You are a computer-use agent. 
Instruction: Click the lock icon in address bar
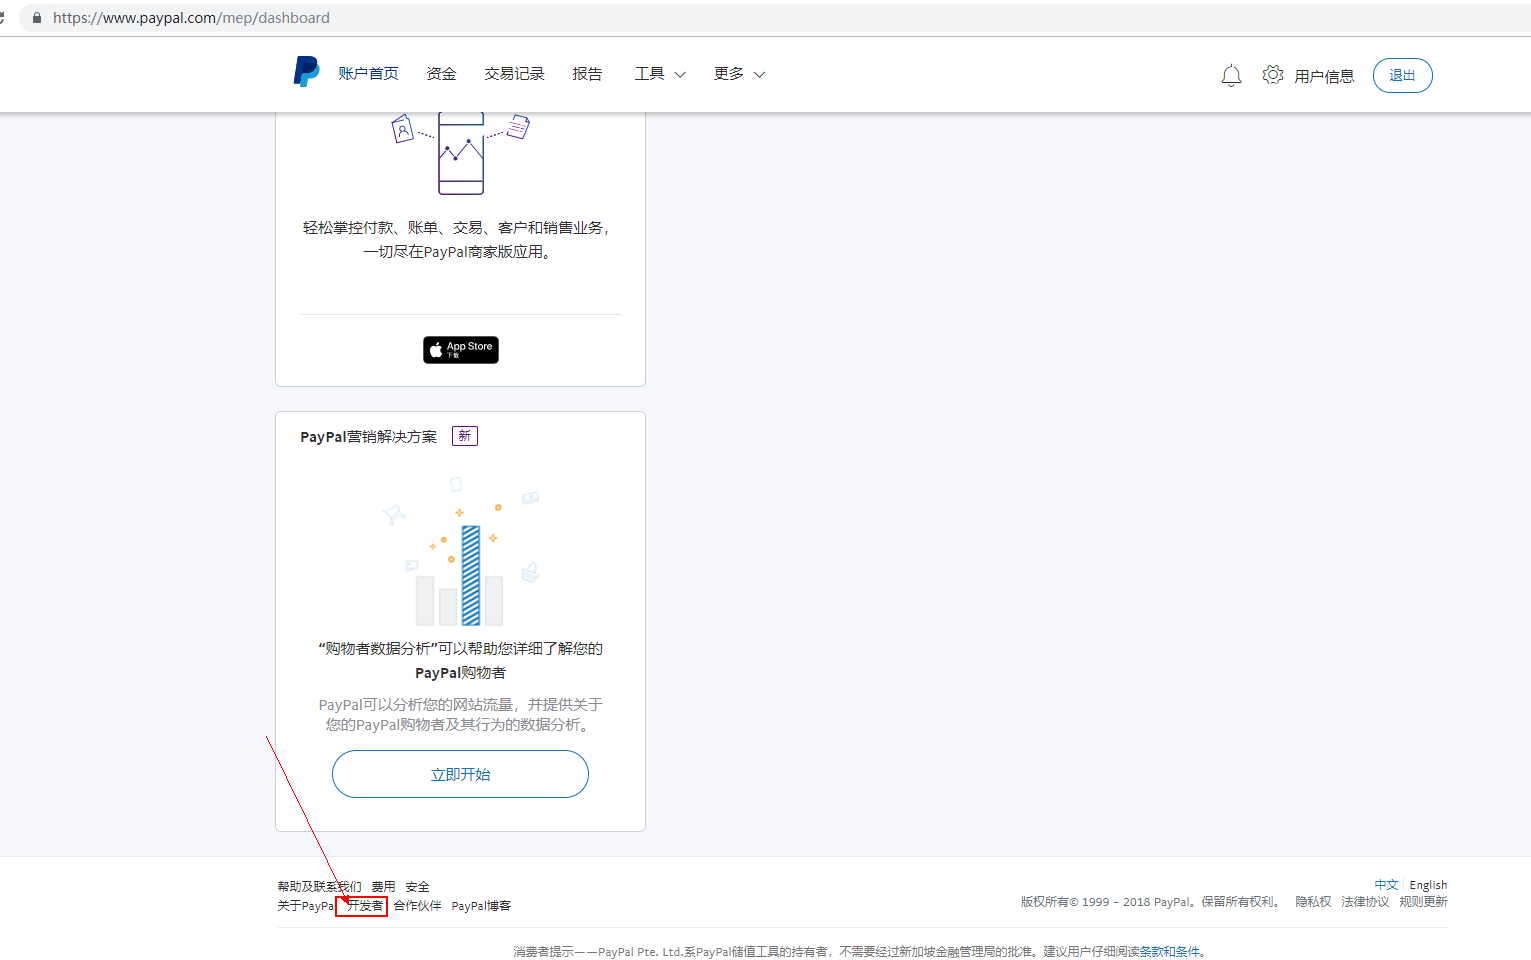[37, 18]
